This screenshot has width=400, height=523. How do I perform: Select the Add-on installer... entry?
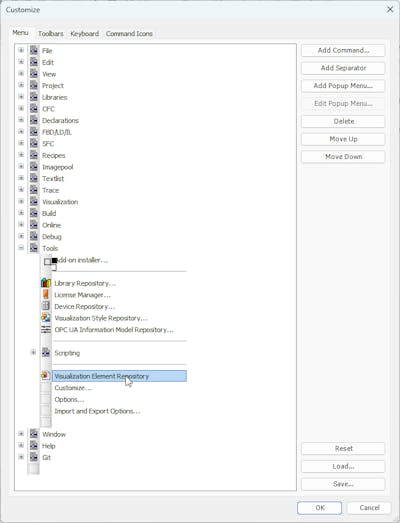[81, 260]
